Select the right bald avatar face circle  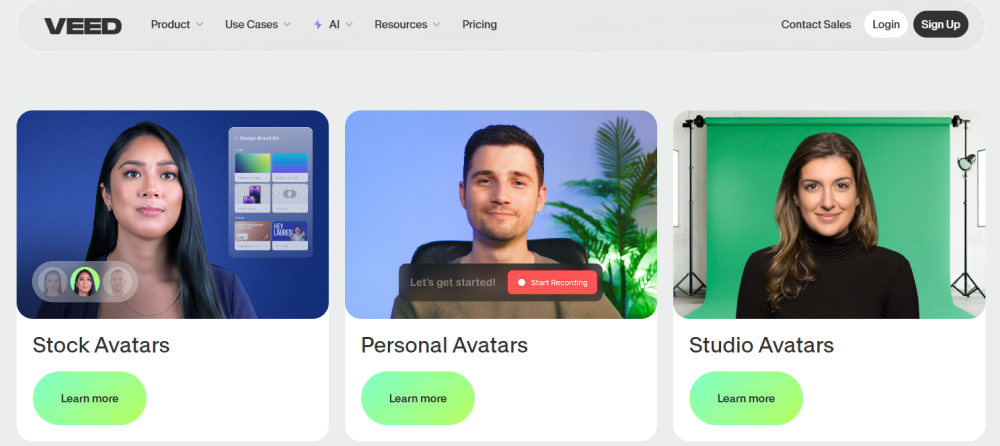(x=117, y=281)
